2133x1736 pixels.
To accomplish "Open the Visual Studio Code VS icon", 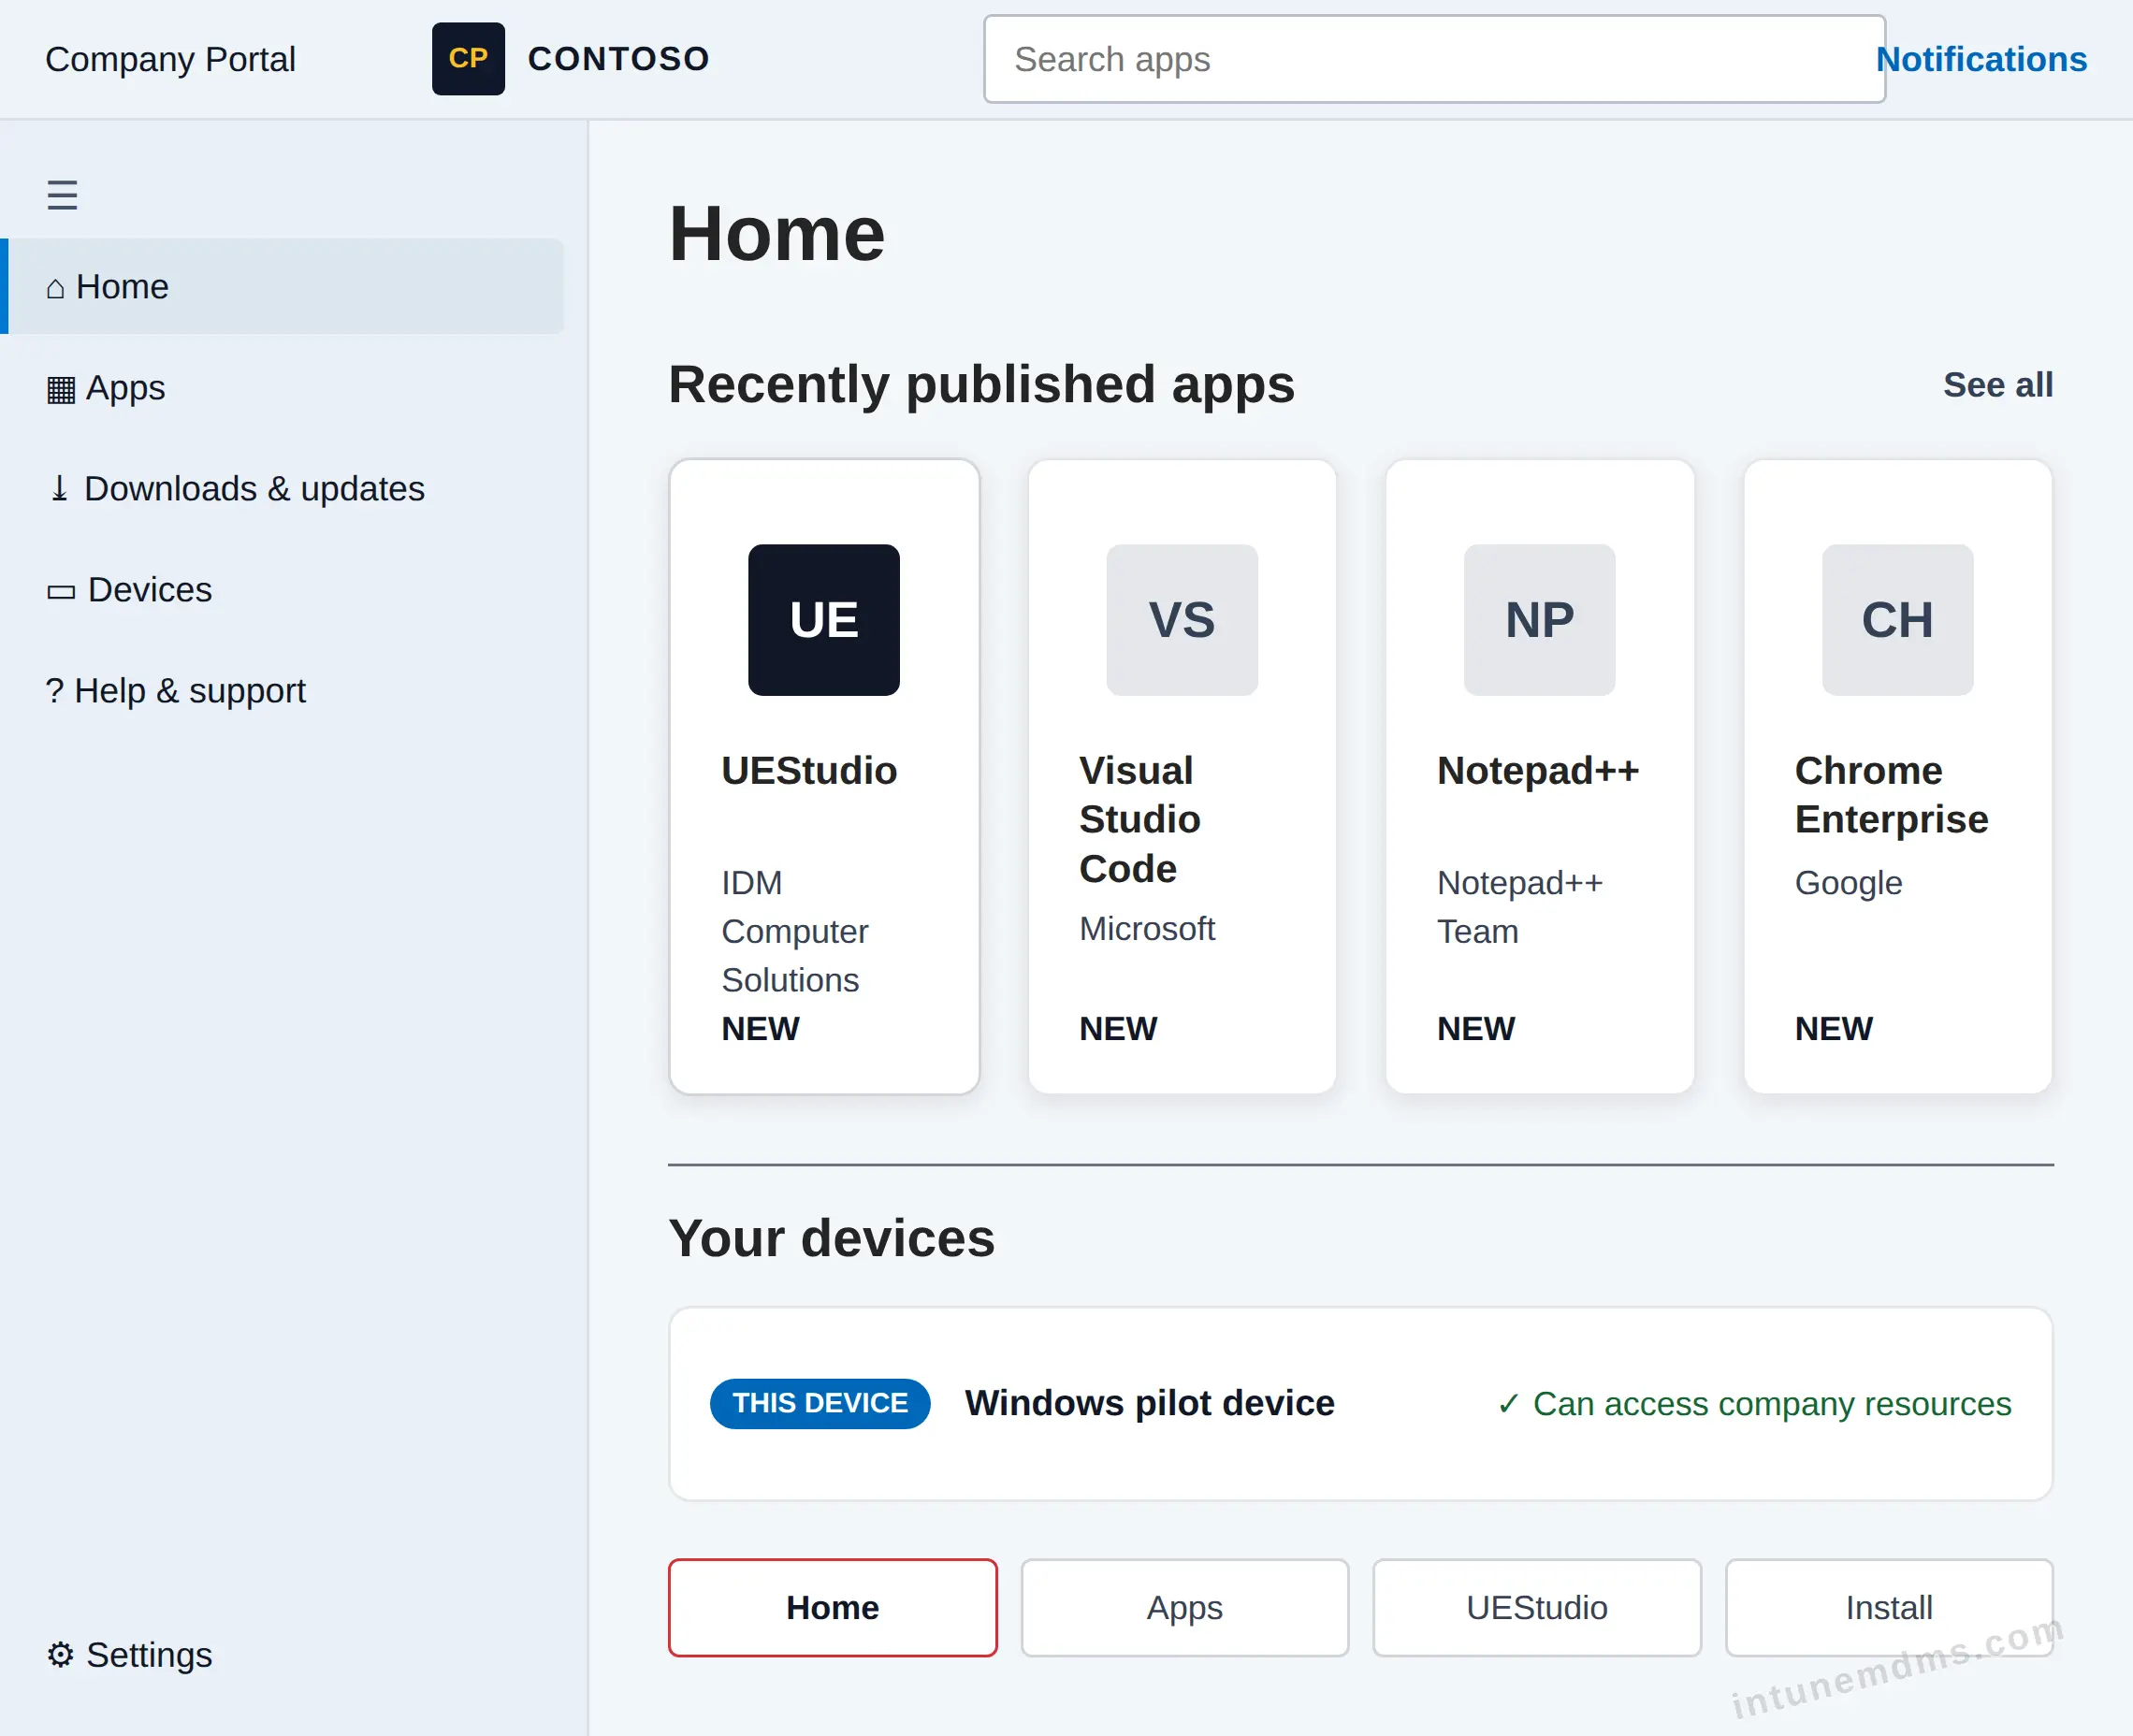I will click(1181, 619).
